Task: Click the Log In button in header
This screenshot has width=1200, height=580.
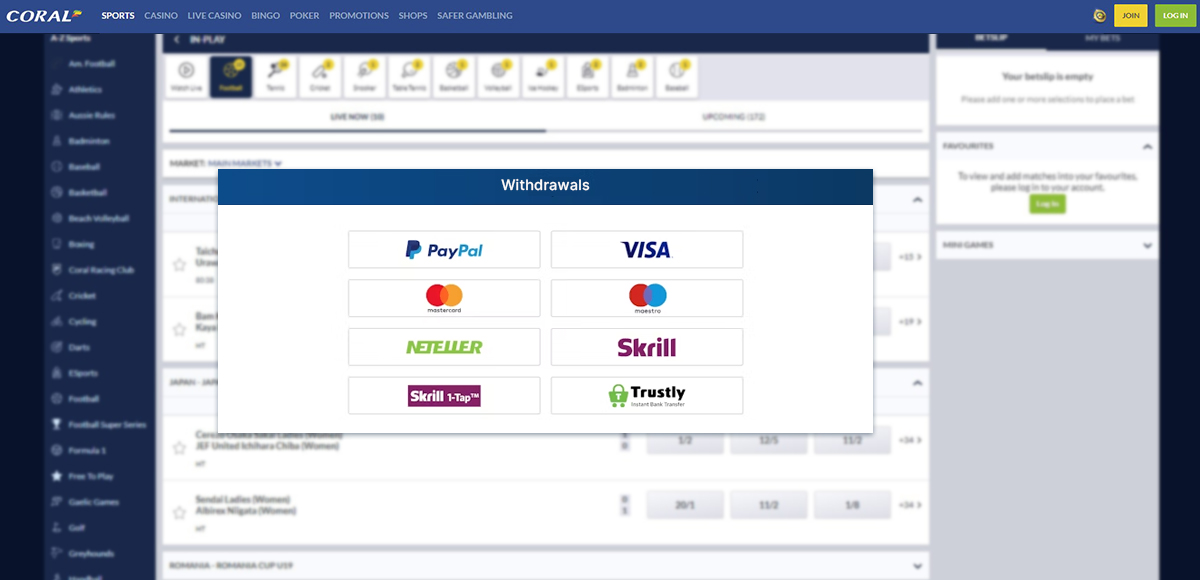Action: (x=1175, y=16)
